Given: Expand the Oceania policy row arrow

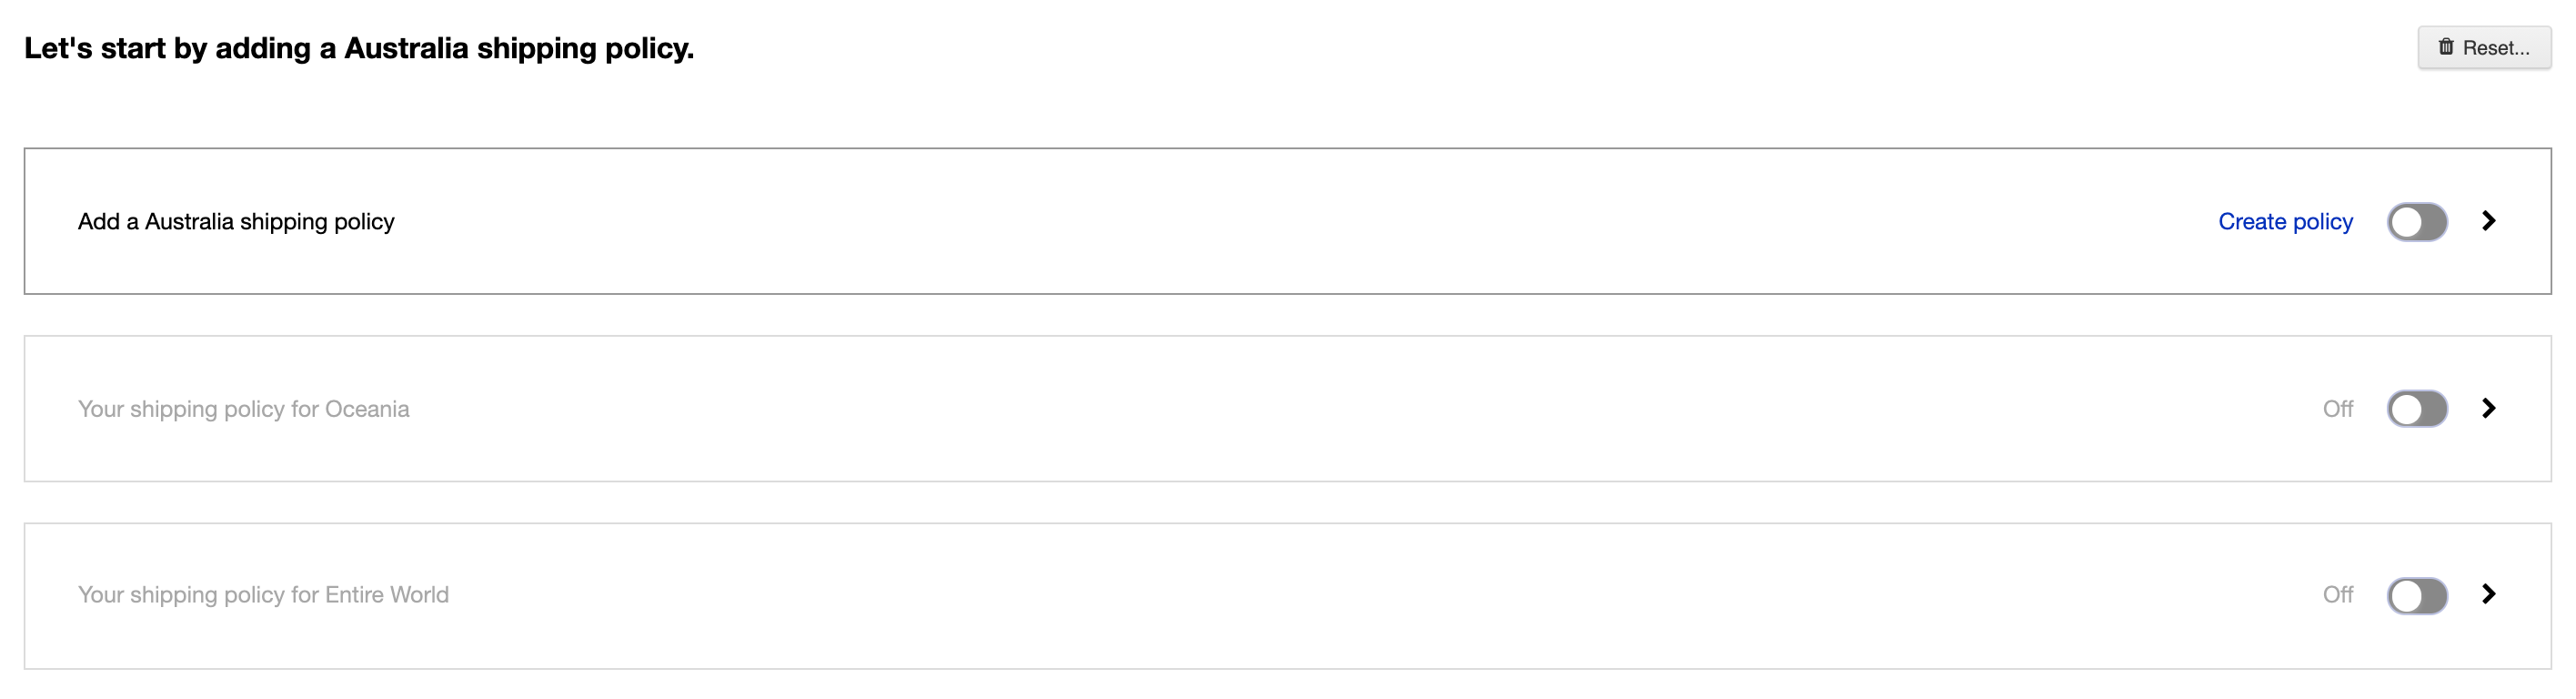Looking at the screenshot, I should [x=2489, y=408].
